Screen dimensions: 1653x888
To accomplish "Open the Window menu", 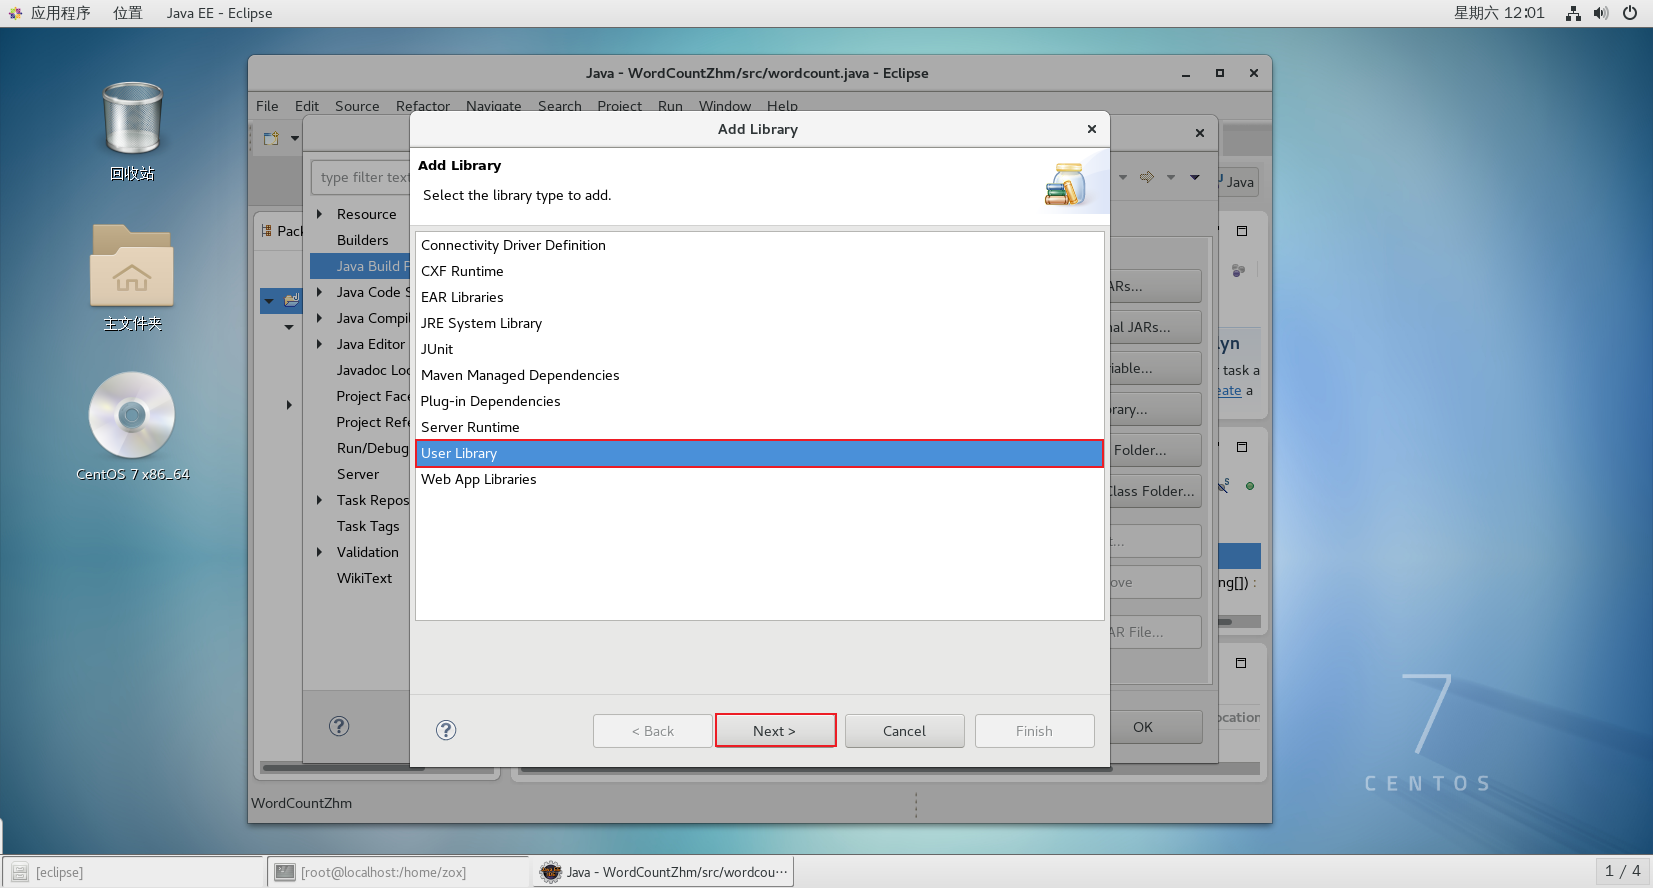I will (x=725, y=106).
